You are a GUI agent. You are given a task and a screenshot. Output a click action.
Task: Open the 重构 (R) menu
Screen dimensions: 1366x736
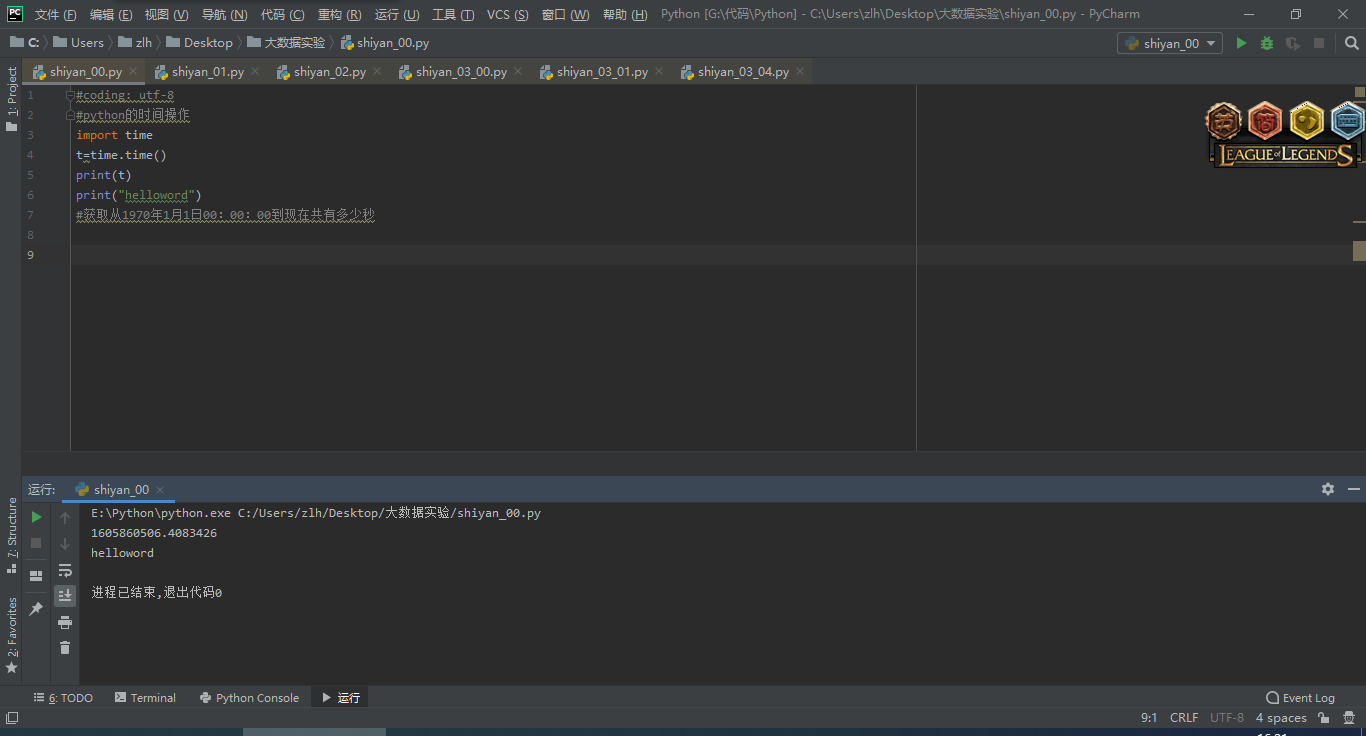coord(339,14)
